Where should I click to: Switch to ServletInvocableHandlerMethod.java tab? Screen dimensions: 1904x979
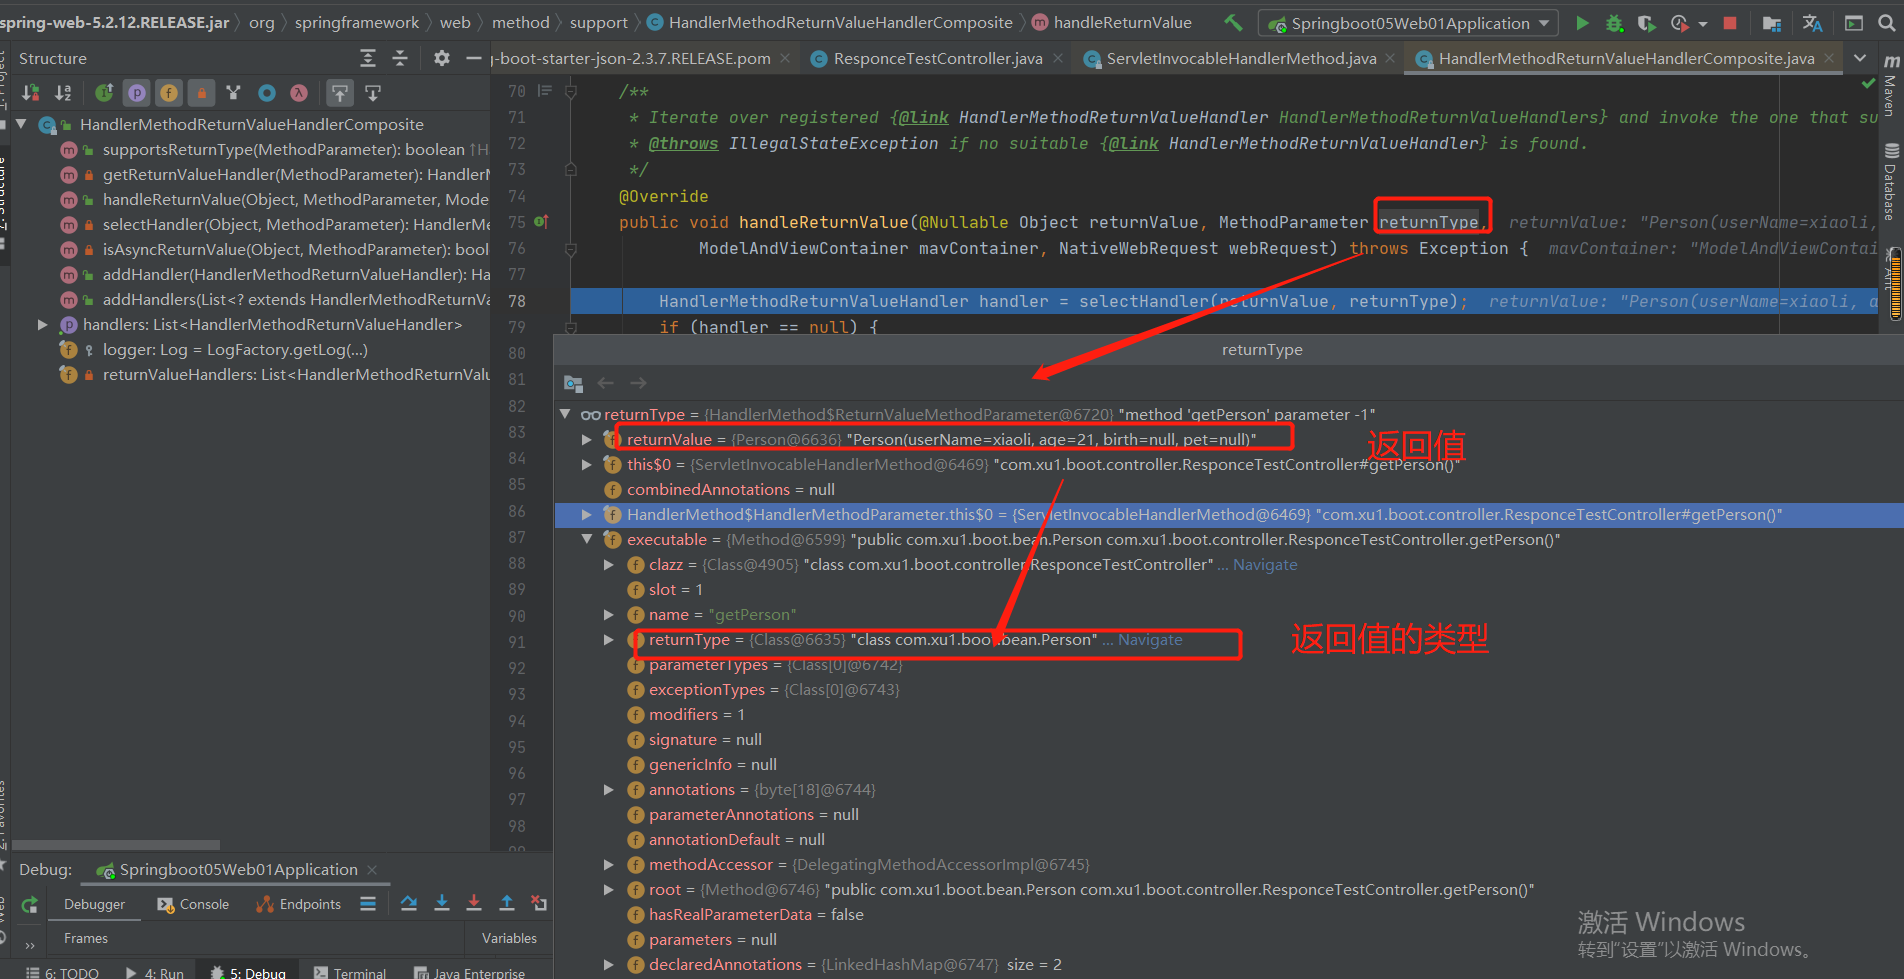[x=1241, y=59]
